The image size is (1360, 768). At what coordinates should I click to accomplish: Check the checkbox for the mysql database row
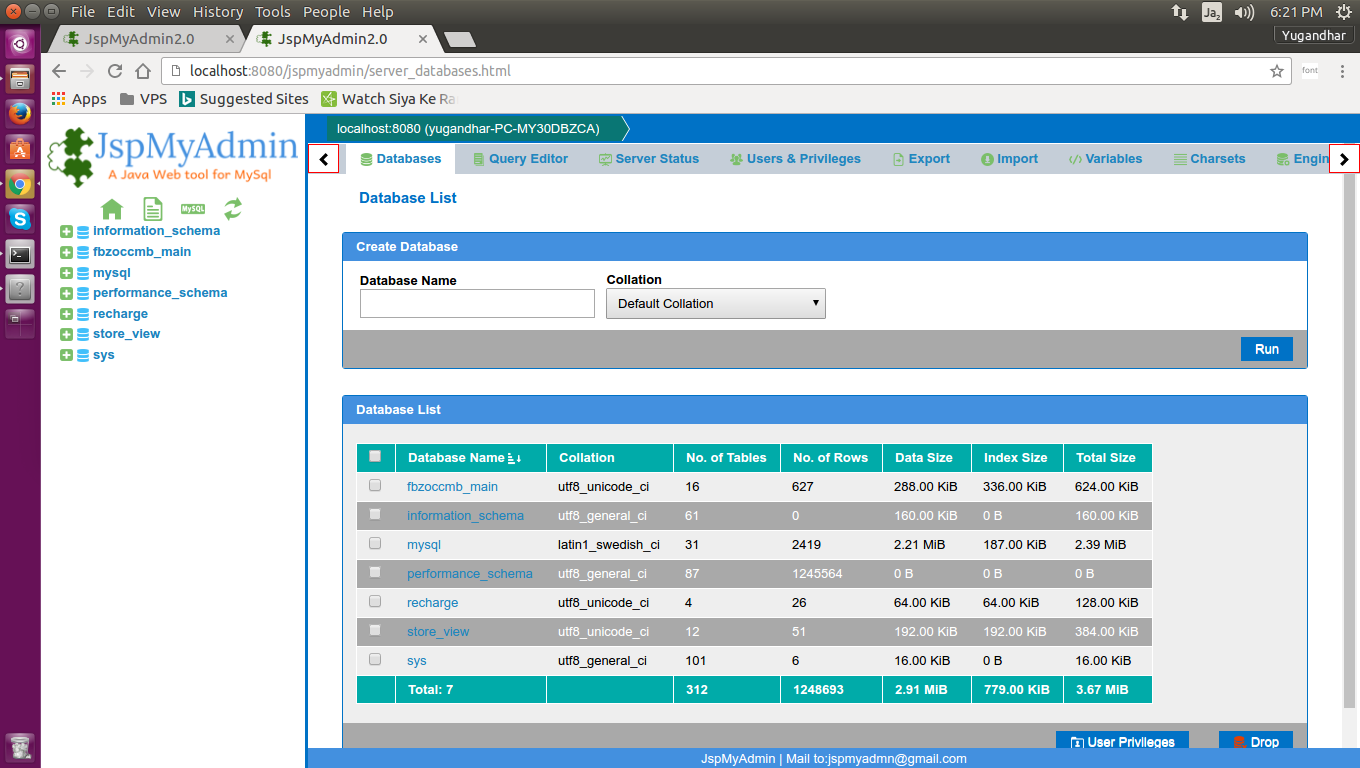coord(375,543)
